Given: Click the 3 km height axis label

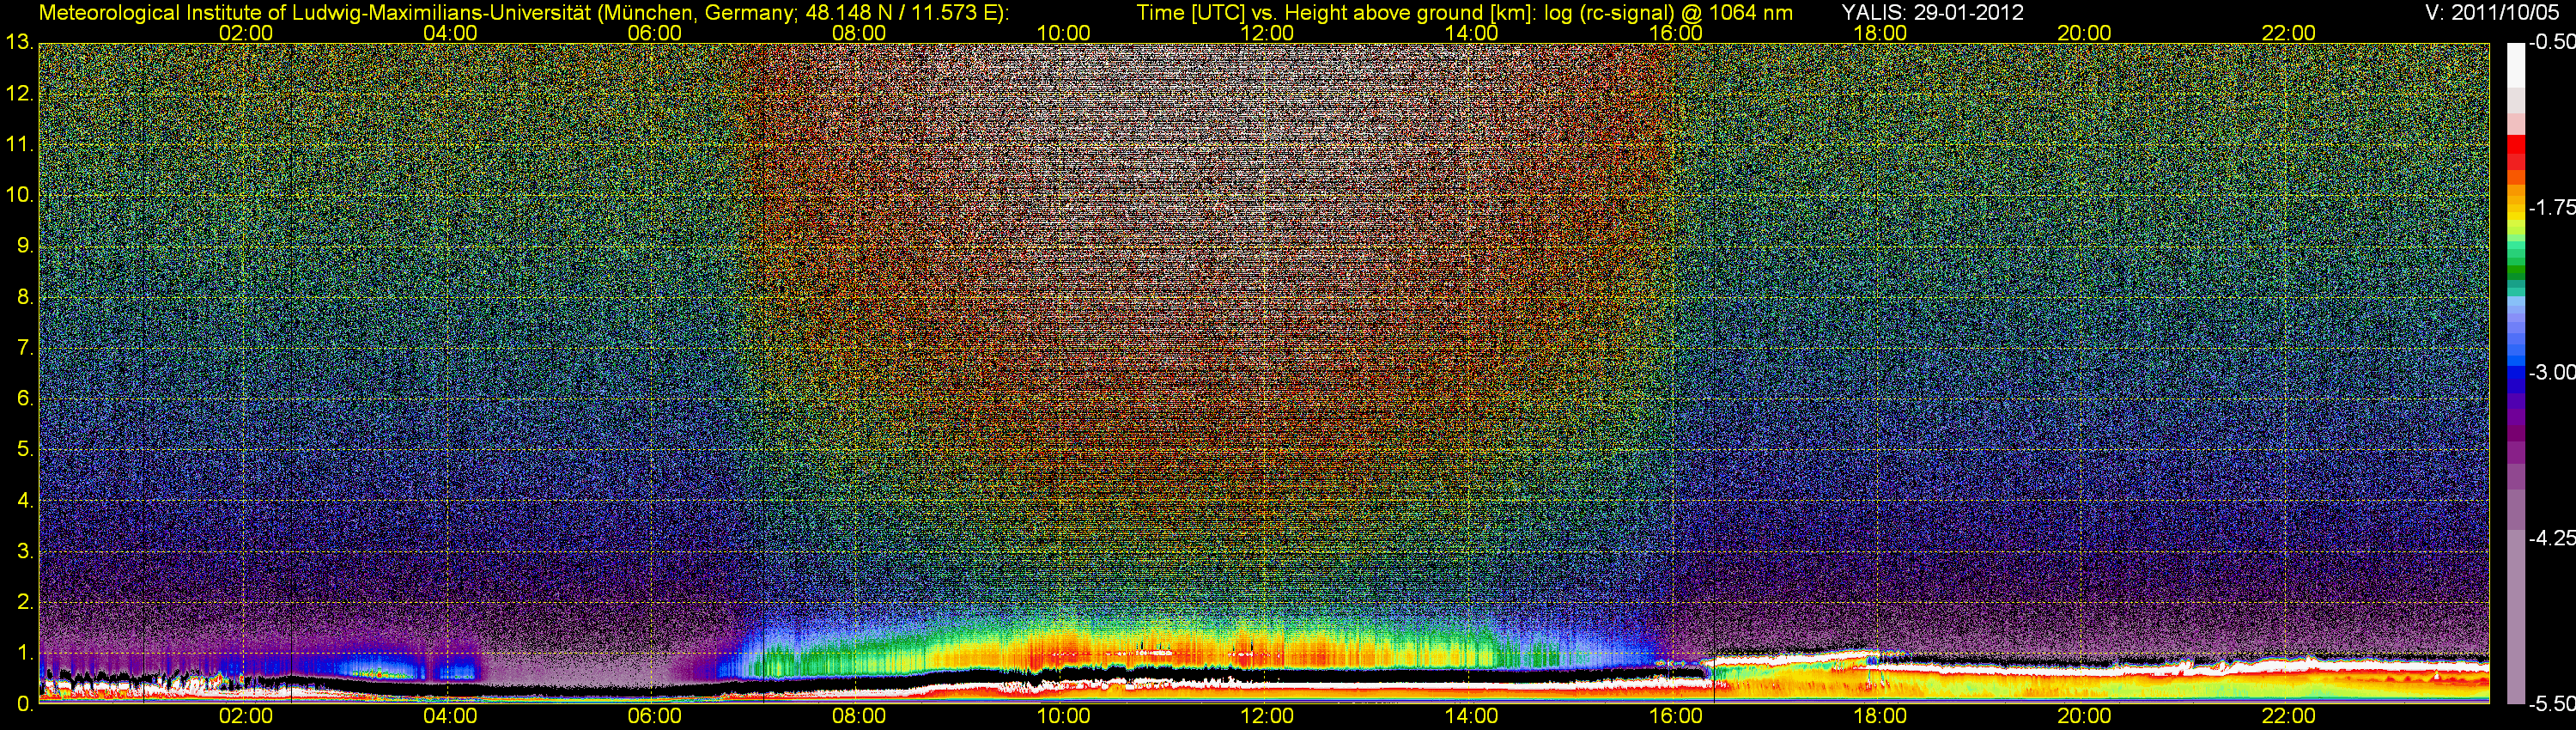Looking at the screenshot, I should [x=24, y=552].
